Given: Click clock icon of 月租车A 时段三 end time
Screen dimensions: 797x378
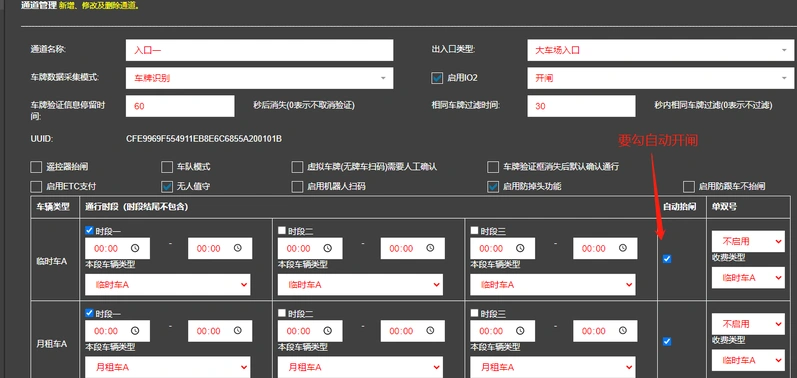Looking at the screenshot, I should coord(623,331).
